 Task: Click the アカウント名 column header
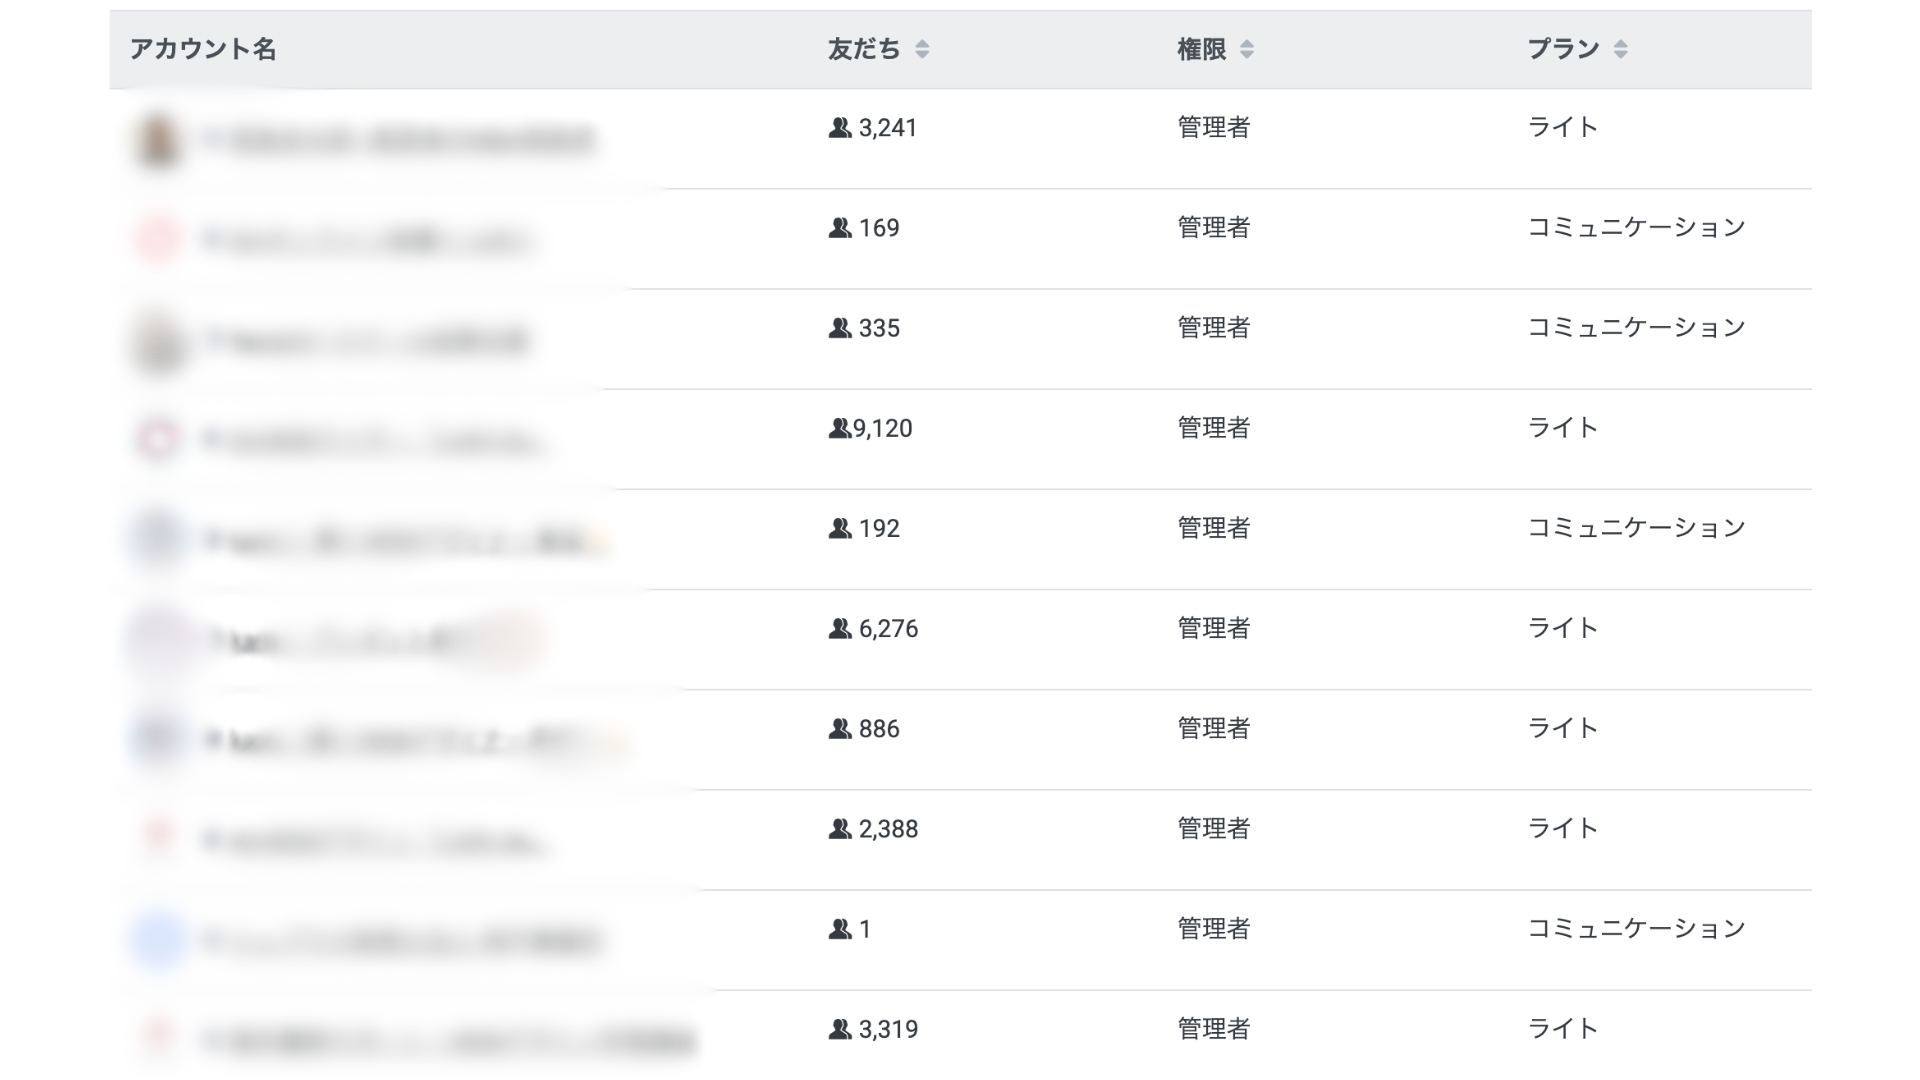click(203, 49)
